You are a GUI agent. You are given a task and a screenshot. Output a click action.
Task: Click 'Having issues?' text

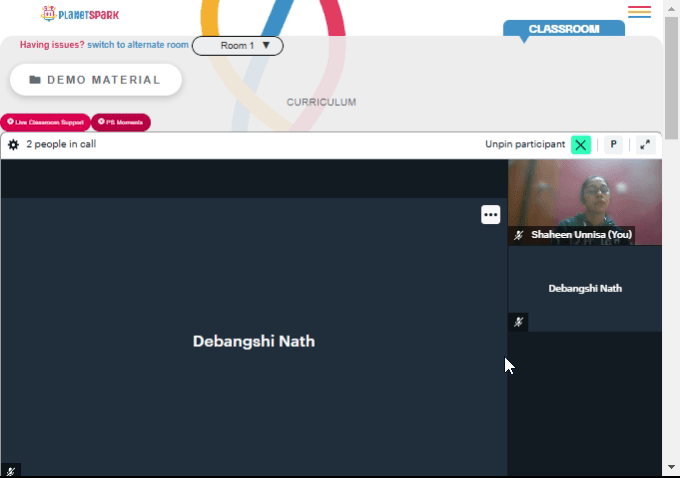click(52, 45)
